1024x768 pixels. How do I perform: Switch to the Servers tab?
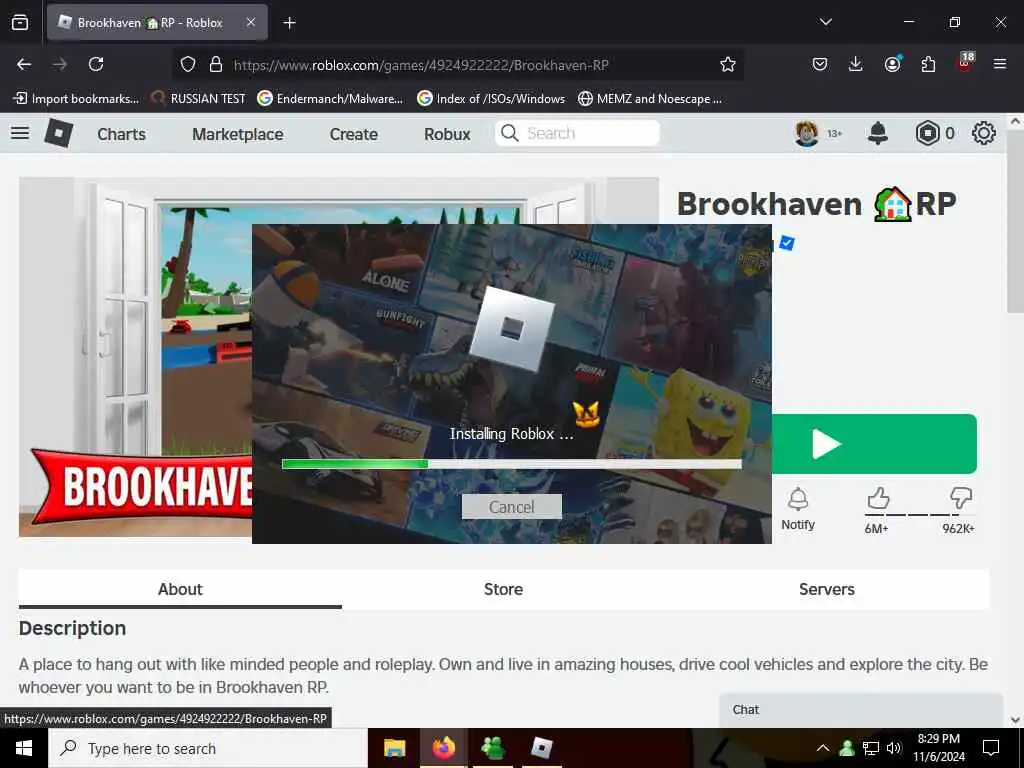pyautogui.click(x=827, y=589)
